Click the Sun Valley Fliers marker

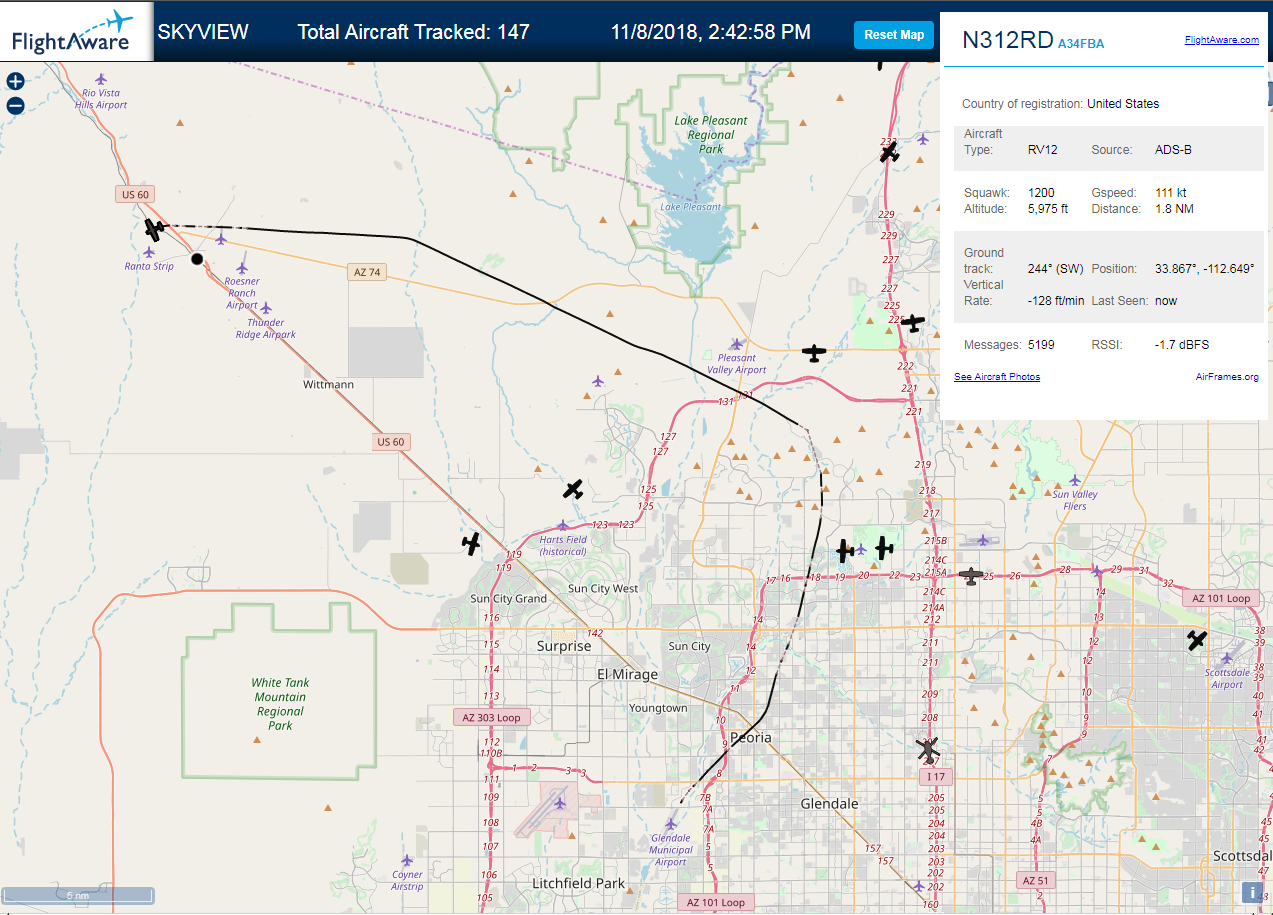click(x=1075, y=480)
